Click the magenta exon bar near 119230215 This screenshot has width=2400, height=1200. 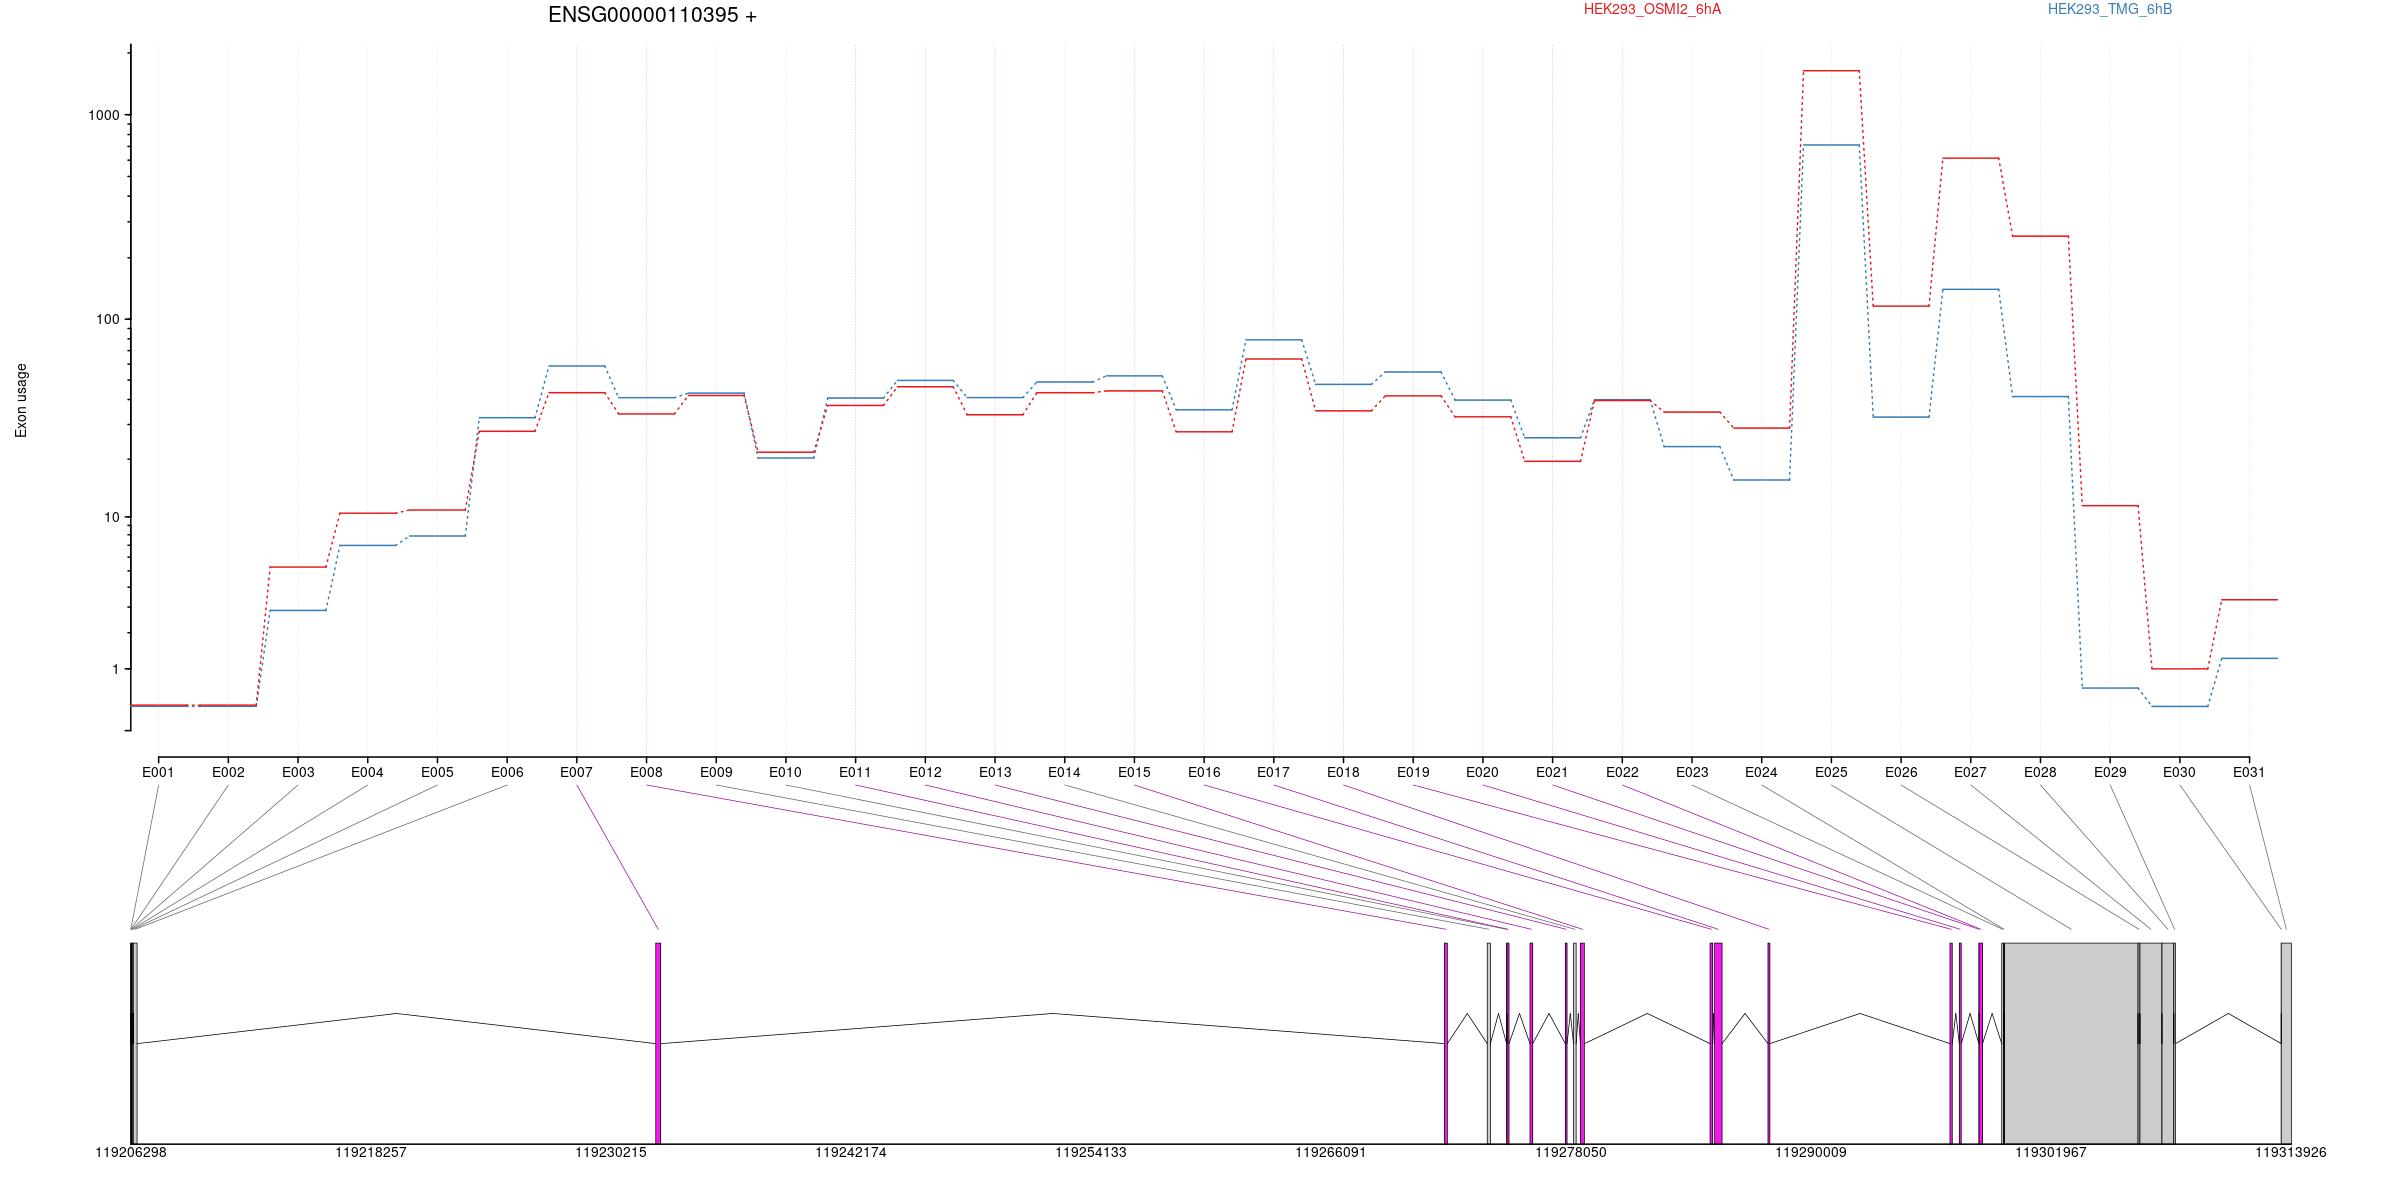click(658, 1043)
